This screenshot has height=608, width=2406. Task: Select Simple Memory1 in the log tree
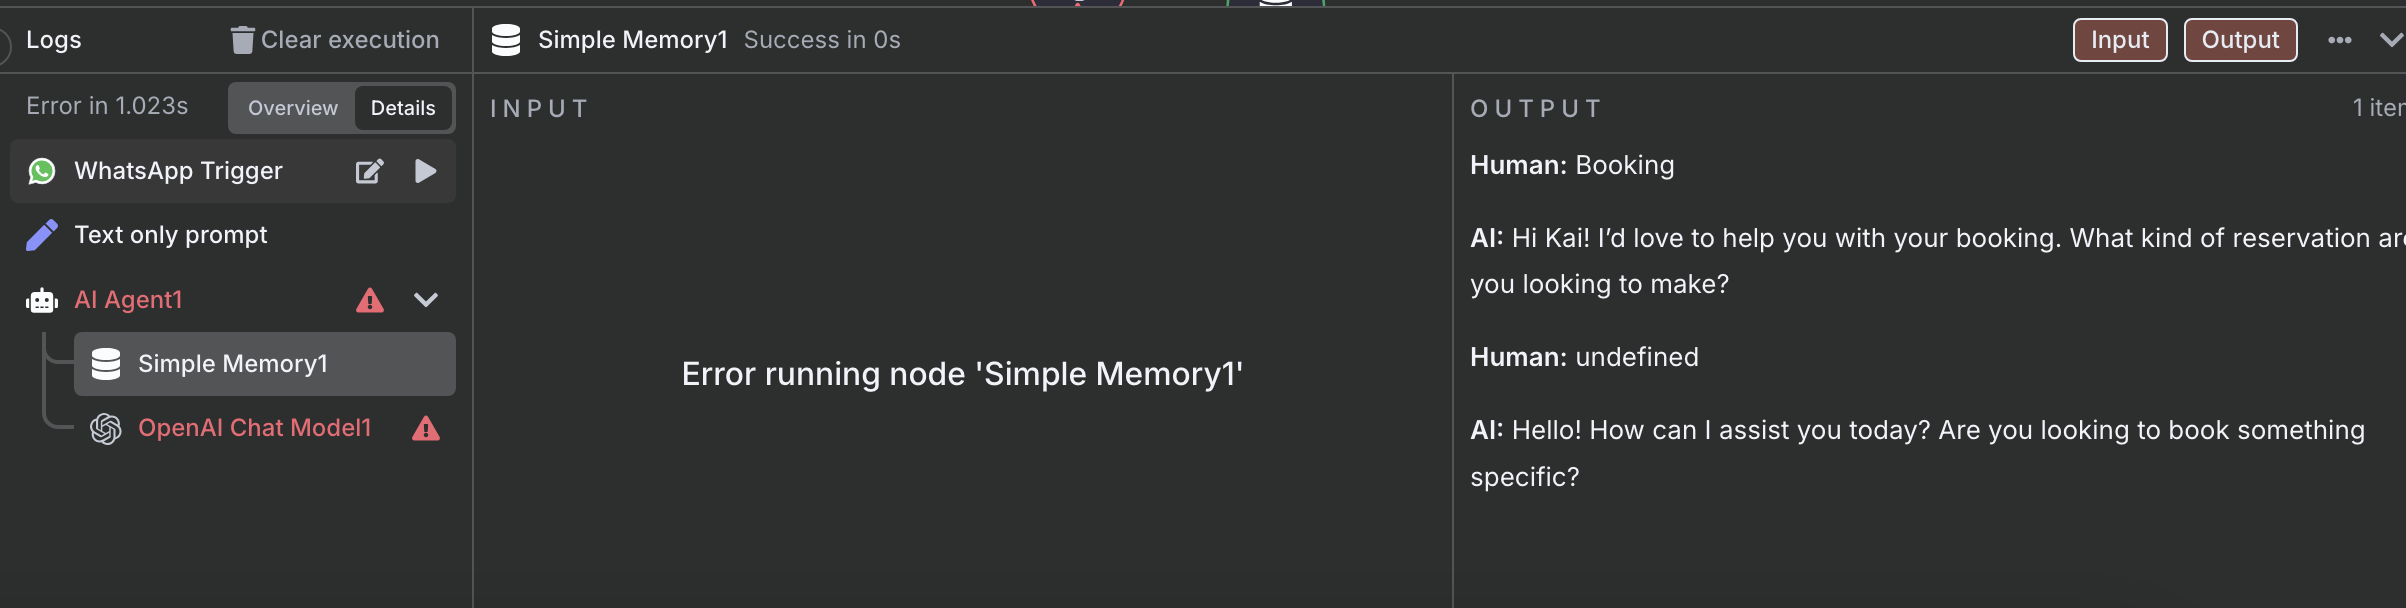point(265,364)
